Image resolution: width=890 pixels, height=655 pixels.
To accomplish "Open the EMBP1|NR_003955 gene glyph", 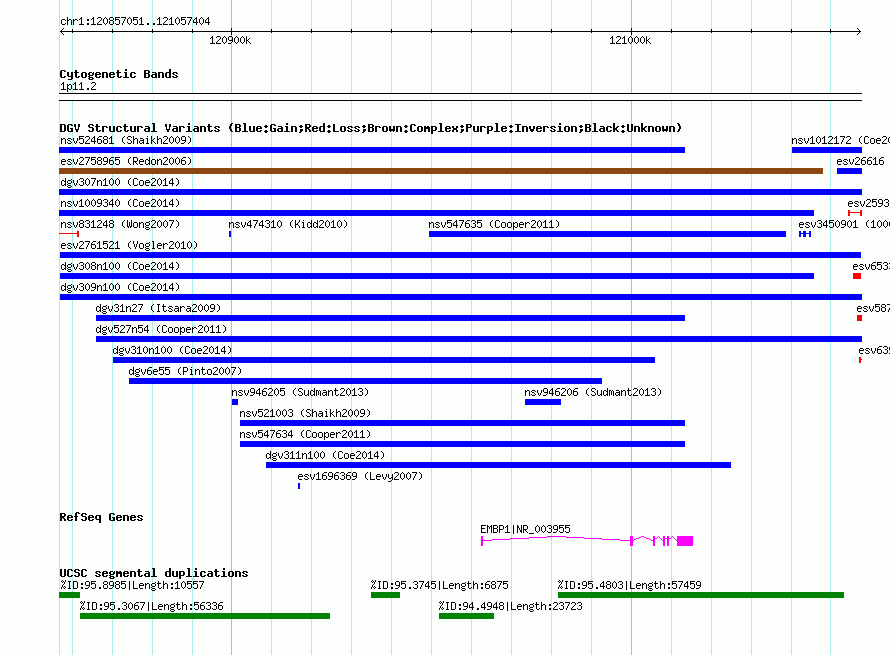I will tap(587, 541).
